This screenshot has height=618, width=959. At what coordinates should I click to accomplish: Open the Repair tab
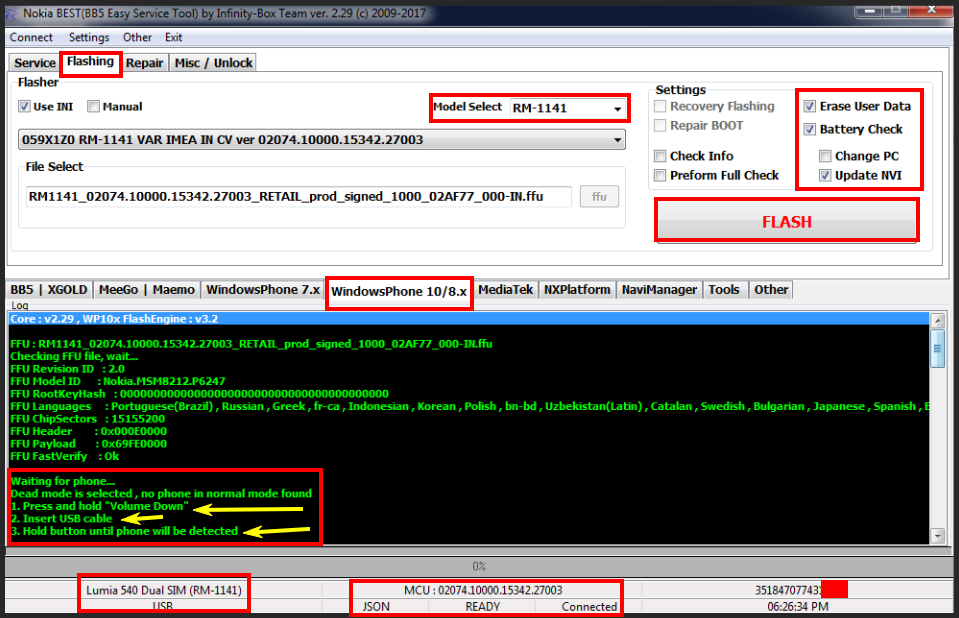(x=144, y=63)
